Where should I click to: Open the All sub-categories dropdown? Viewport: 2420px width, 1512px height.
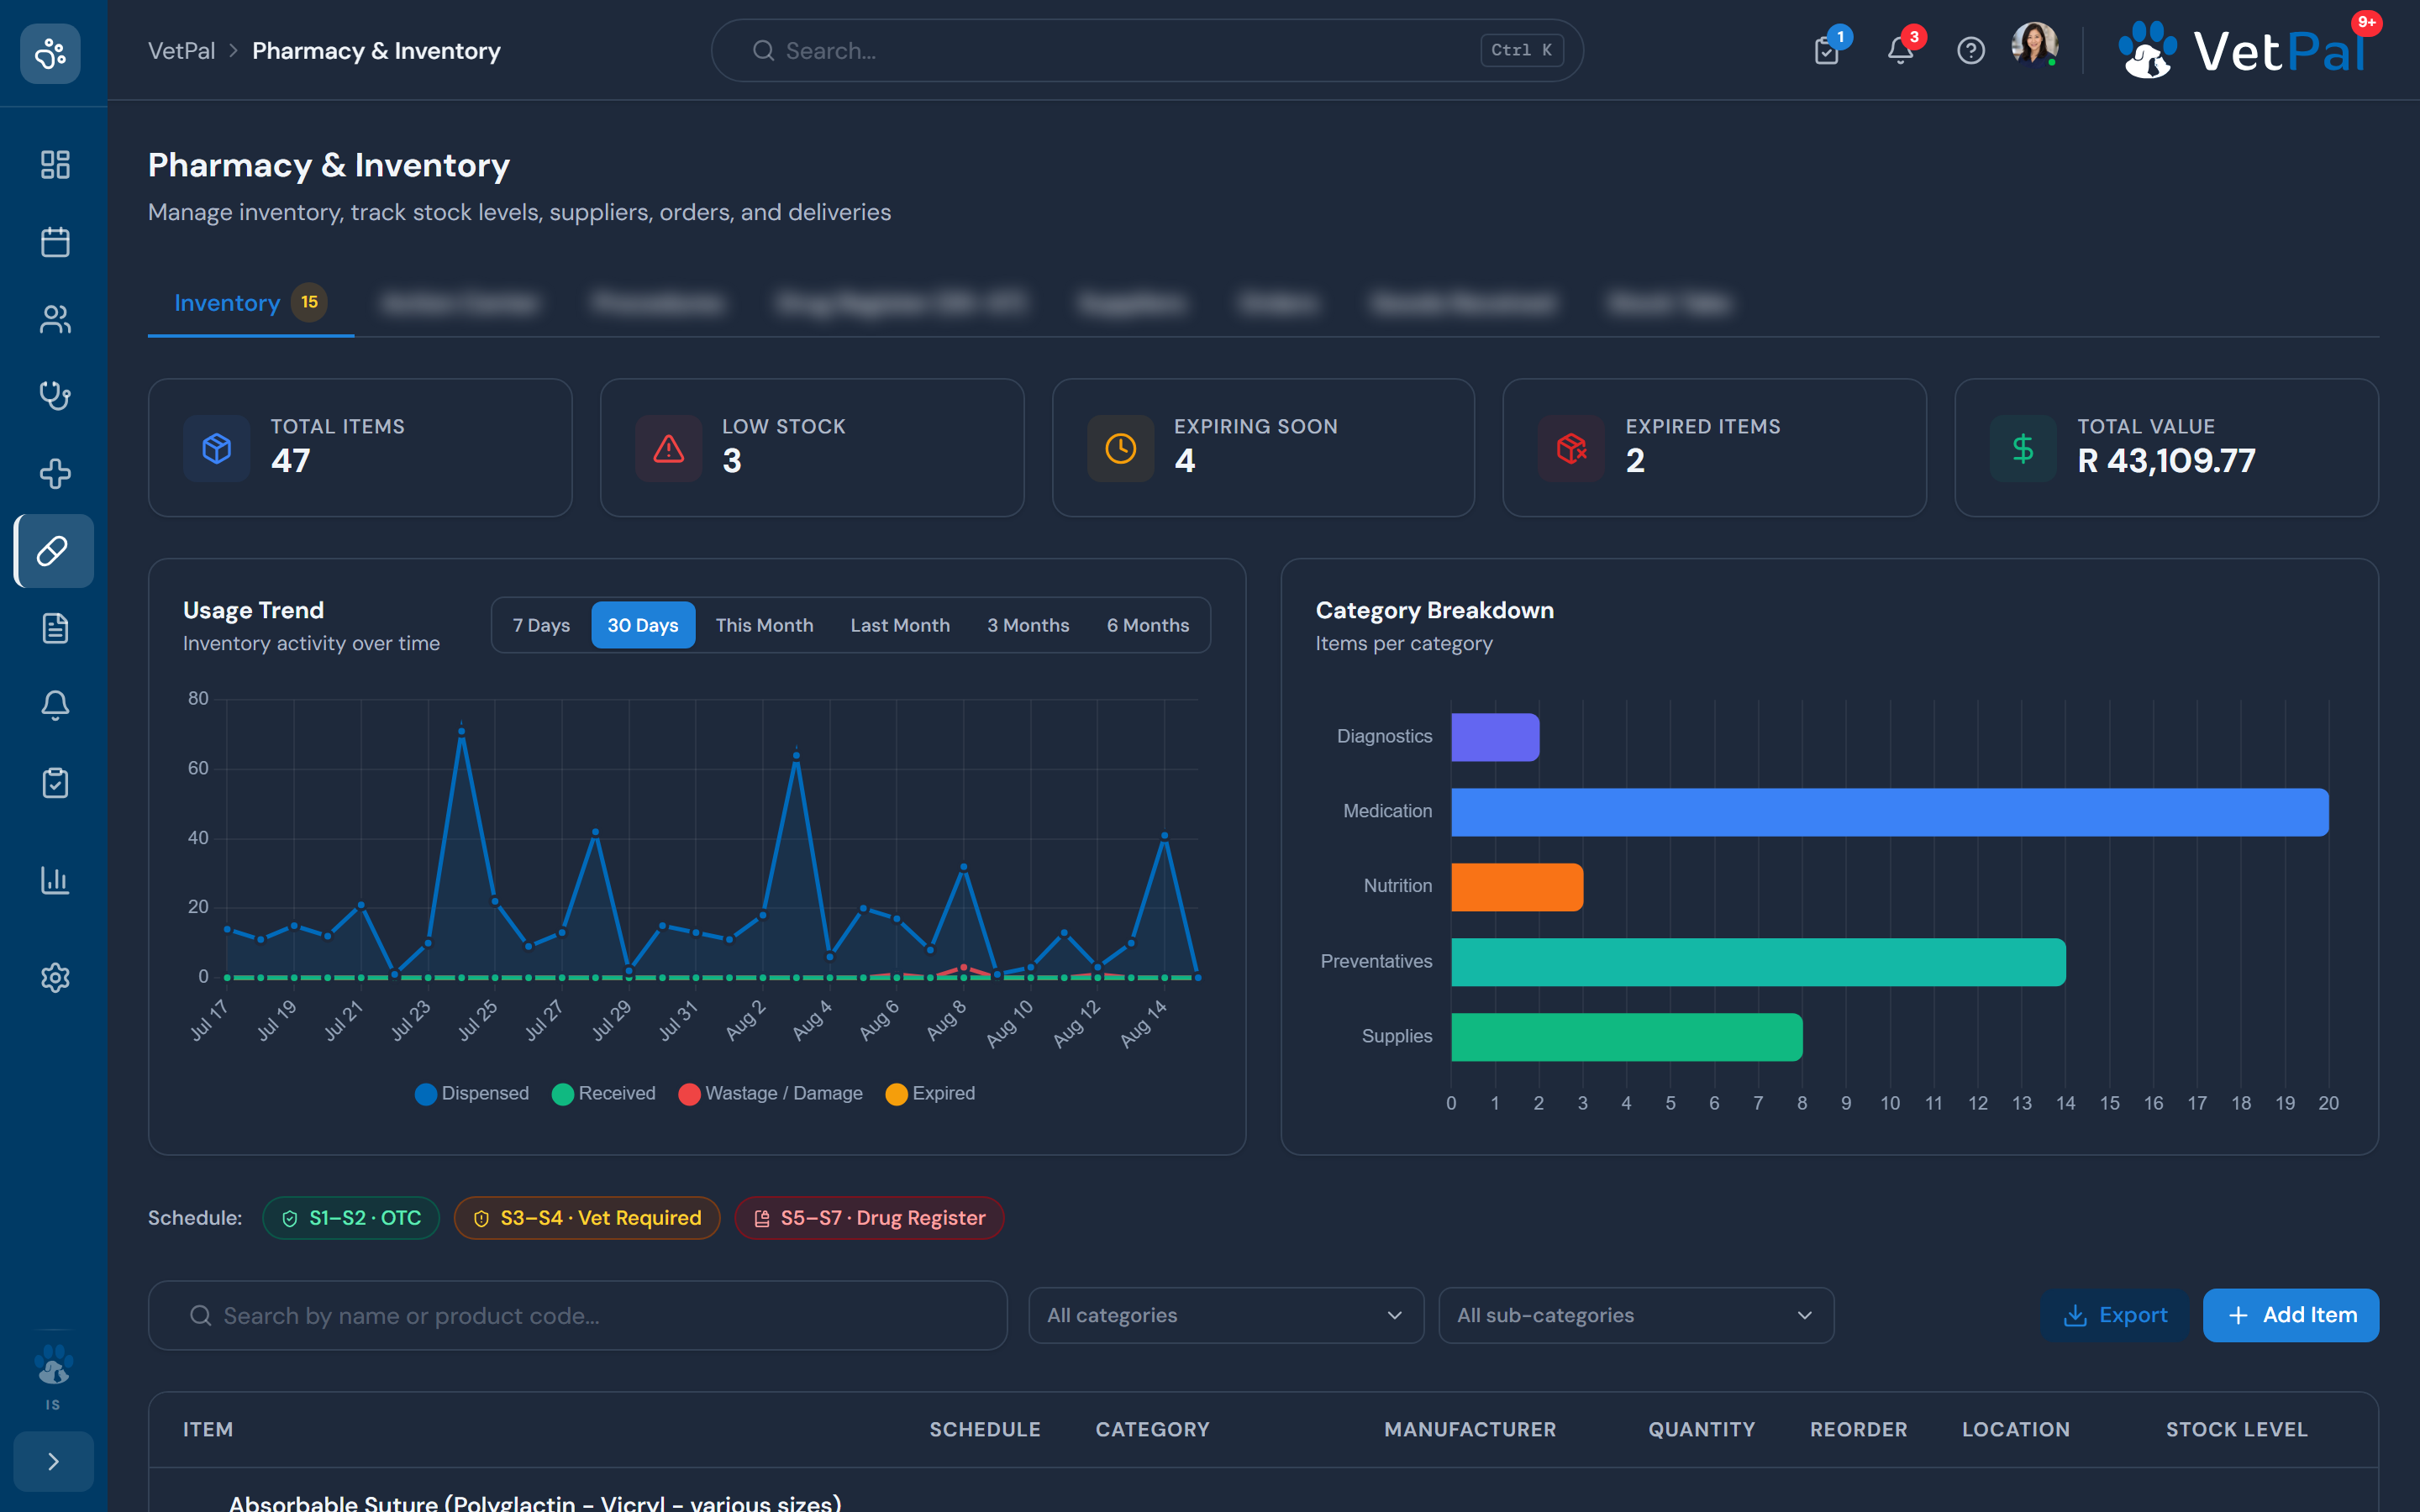pos(1636,1315)
